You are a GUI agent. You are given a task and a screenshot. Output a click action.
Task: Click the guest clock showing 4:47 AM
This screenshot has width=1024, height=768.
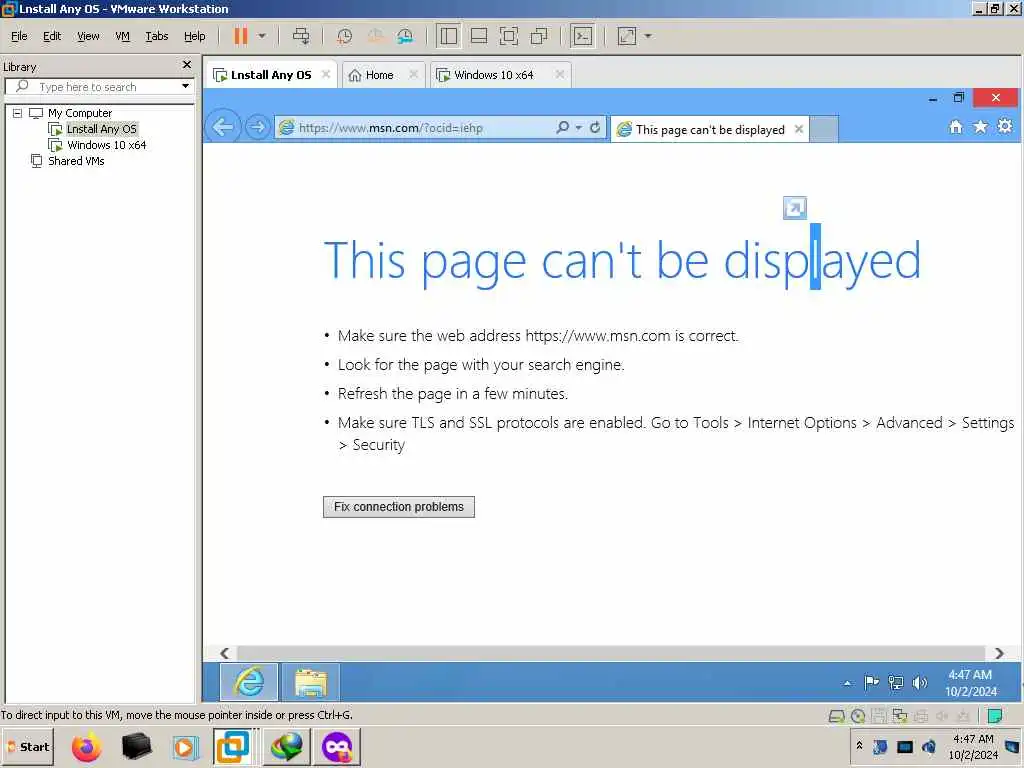[970, 682]
